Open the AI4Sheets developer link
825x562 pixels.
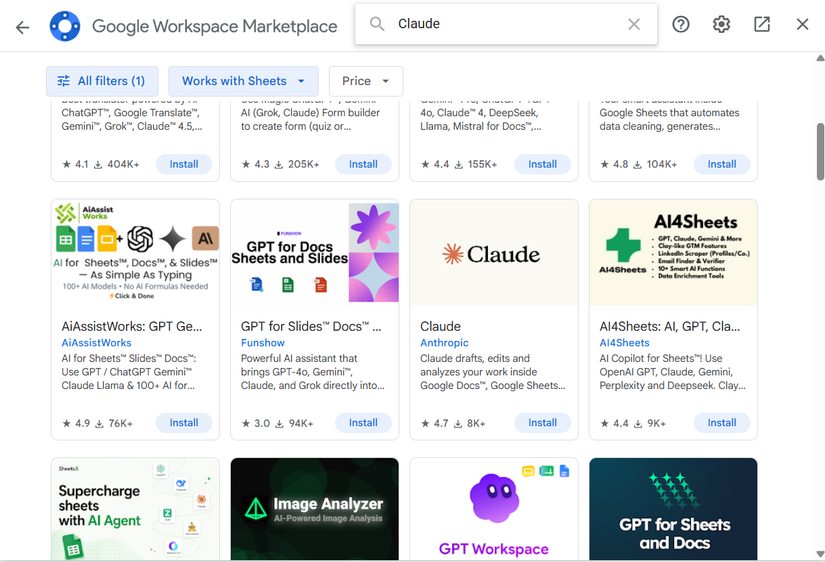coord(624,343)
